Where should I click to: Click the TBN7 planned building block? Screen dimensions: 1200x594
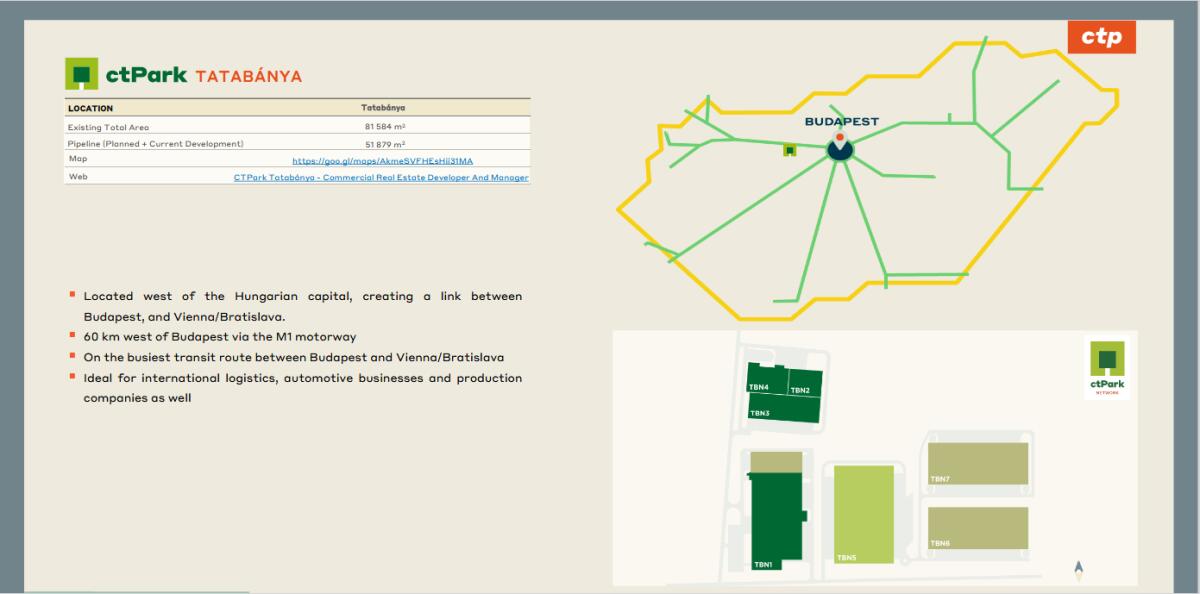(977, 463)
